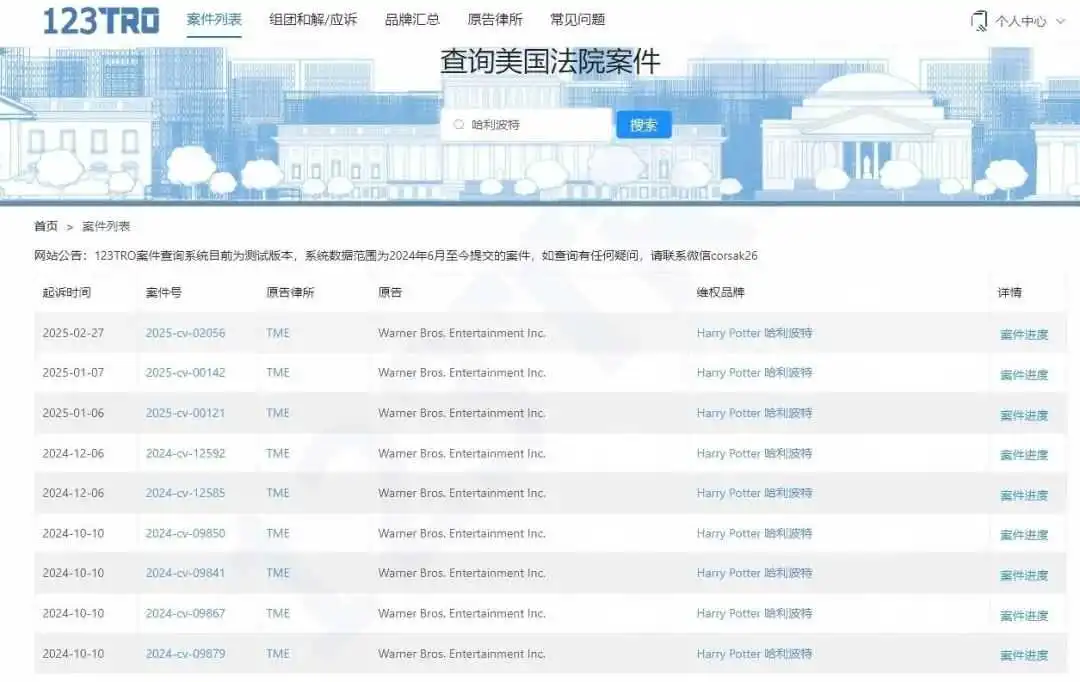View 案件进度 for case 2024-cv-09867

coord(1024,615)
